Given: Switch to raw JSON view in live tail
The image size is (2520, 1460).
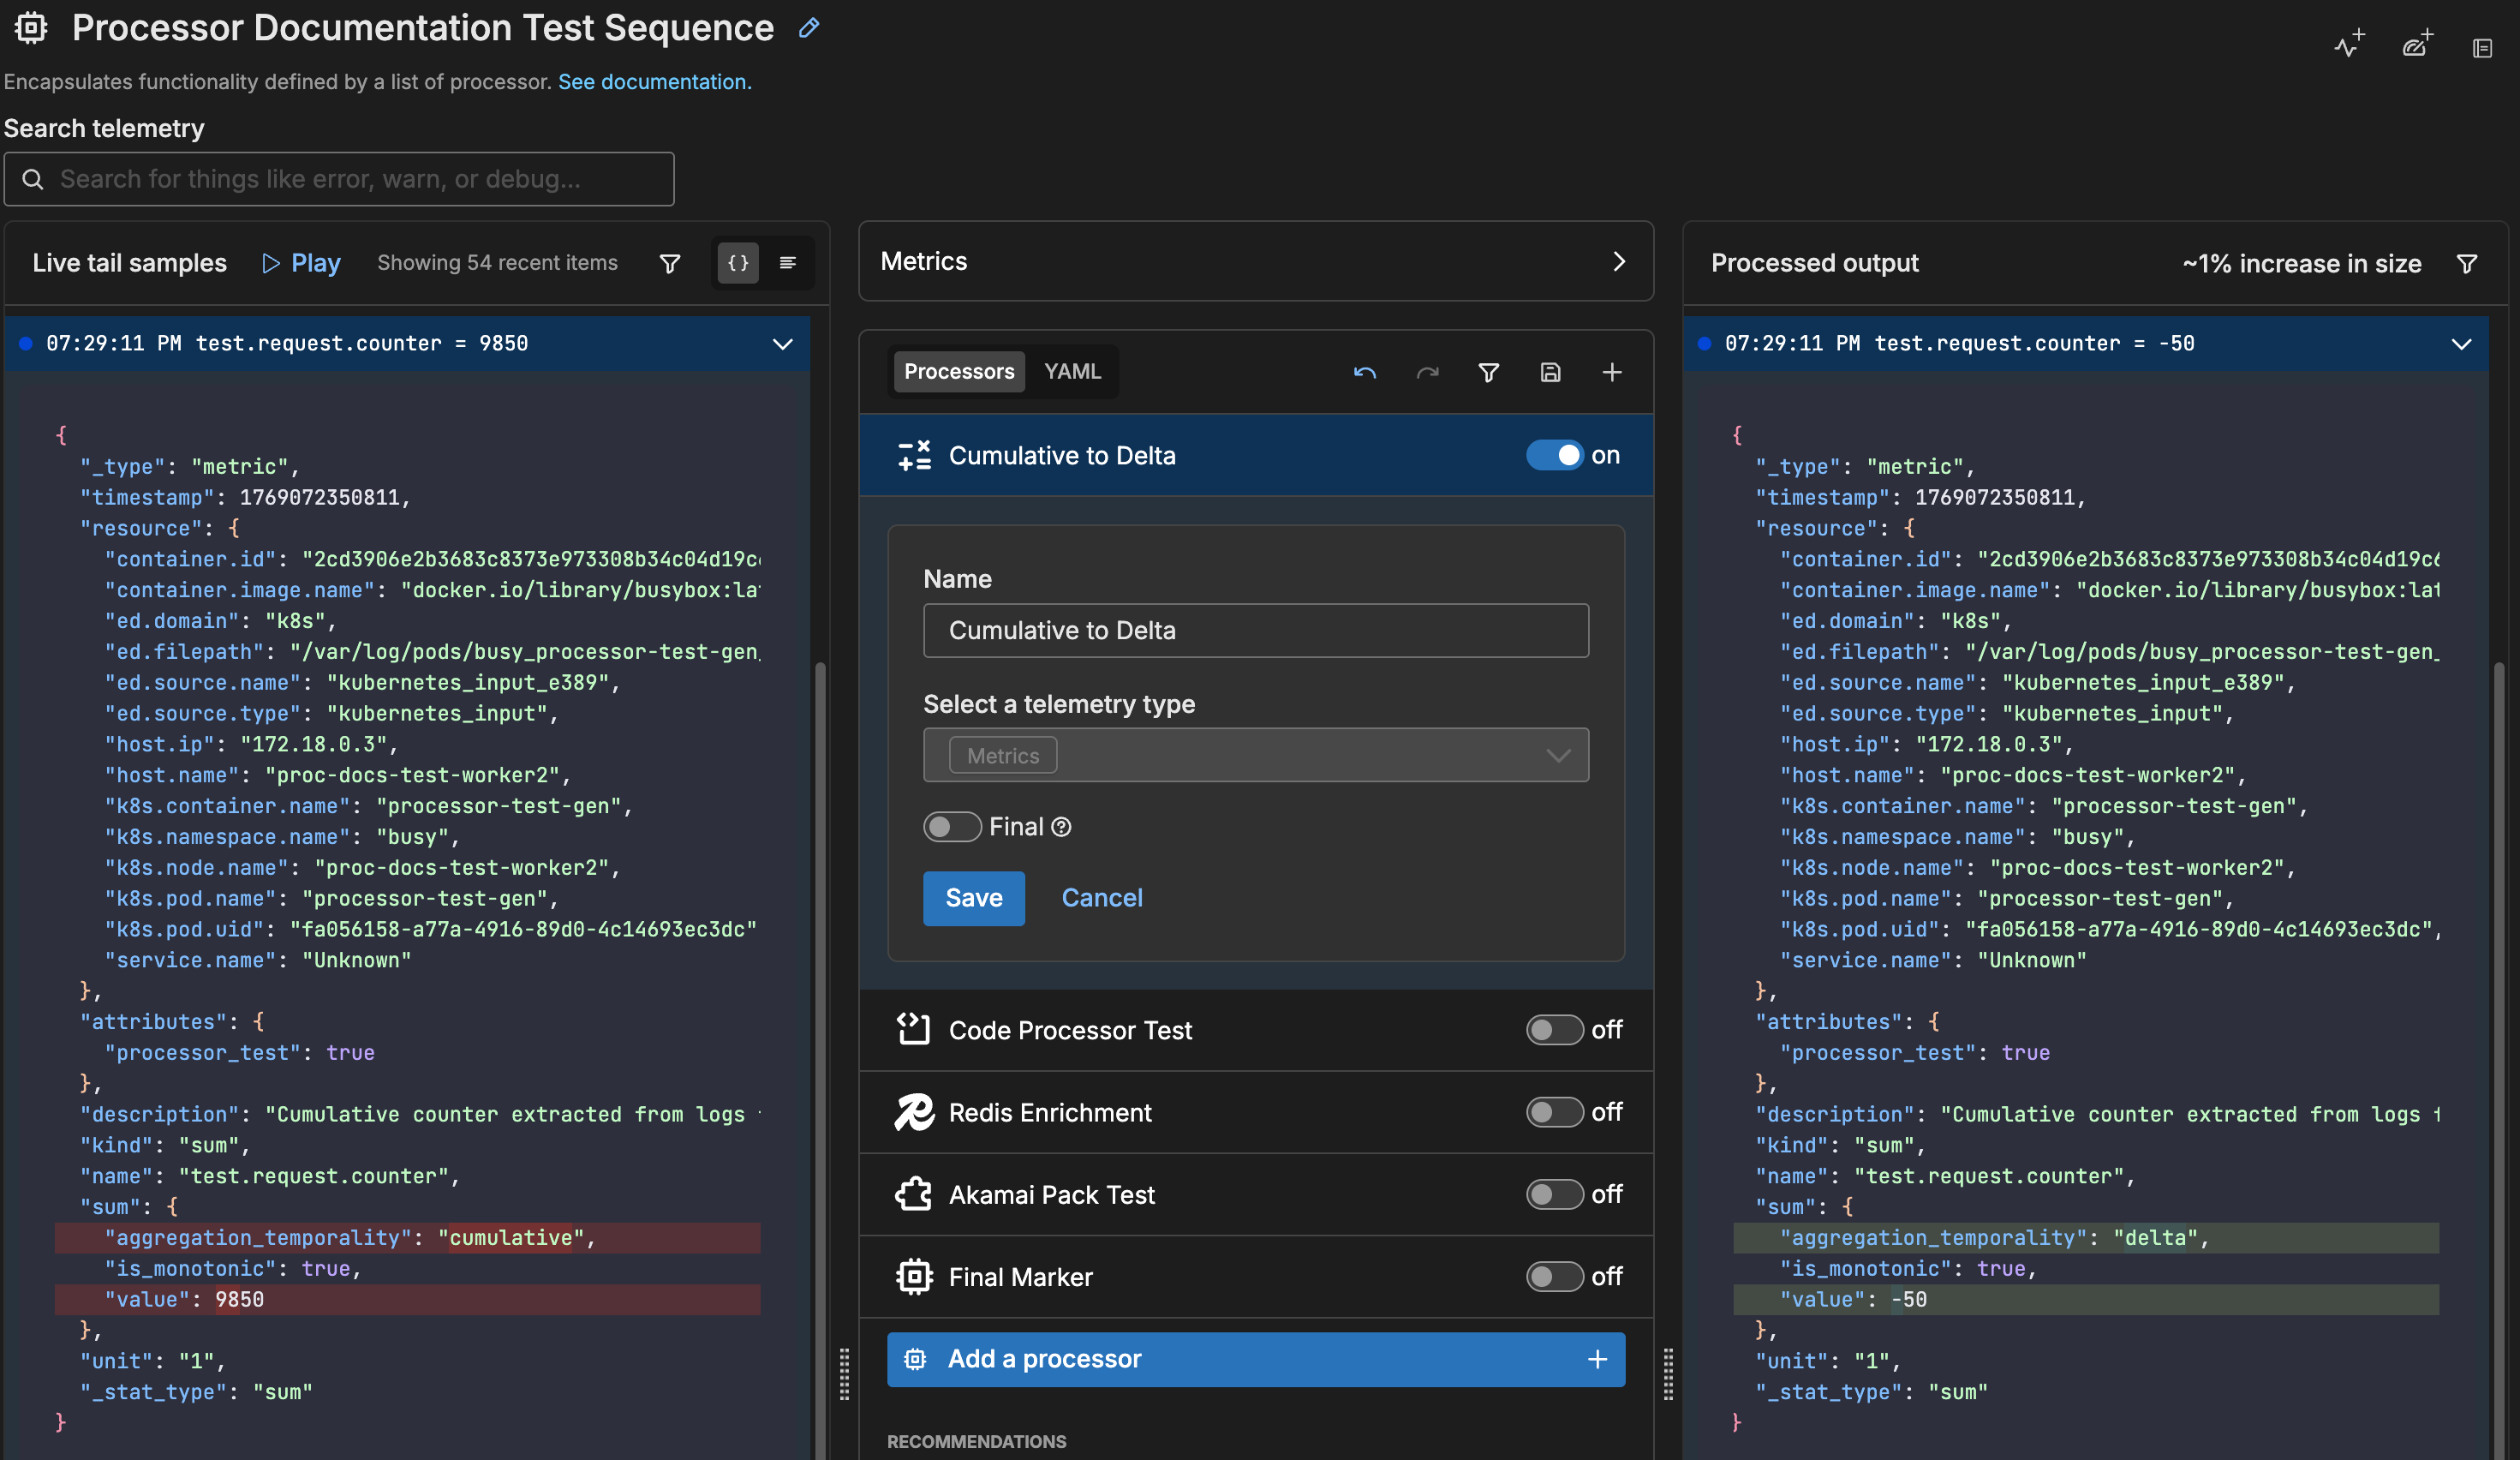Looking at the screenshot, I should tap(737, 263).
